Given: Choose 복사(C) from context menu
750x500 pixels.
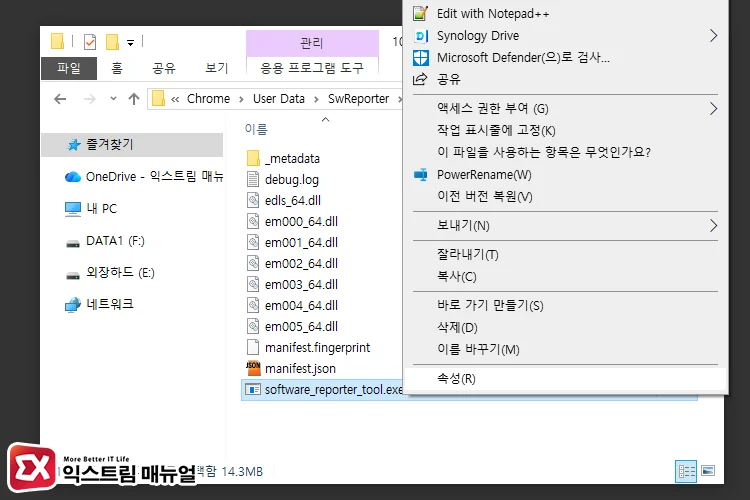Looking at the screenshot, I should [x=565, y=277].
